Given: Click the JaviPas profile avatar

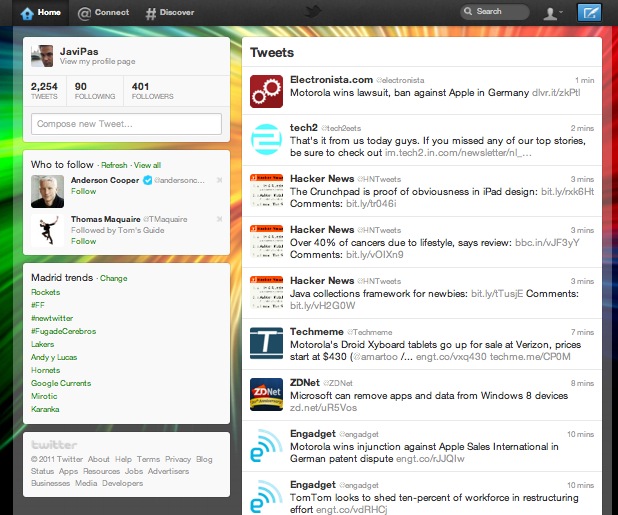Looking at the screenshot, I should coord(42,56).
